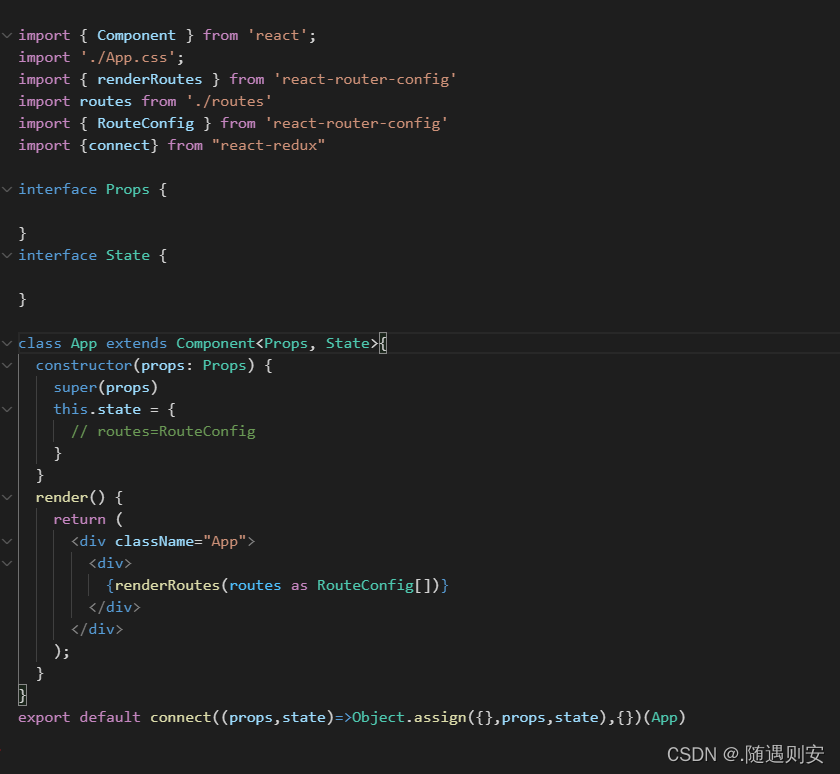The height and width of the screenshot is (774, 840).
Task: Click the 'render()' method name
Action: point(70,497)
